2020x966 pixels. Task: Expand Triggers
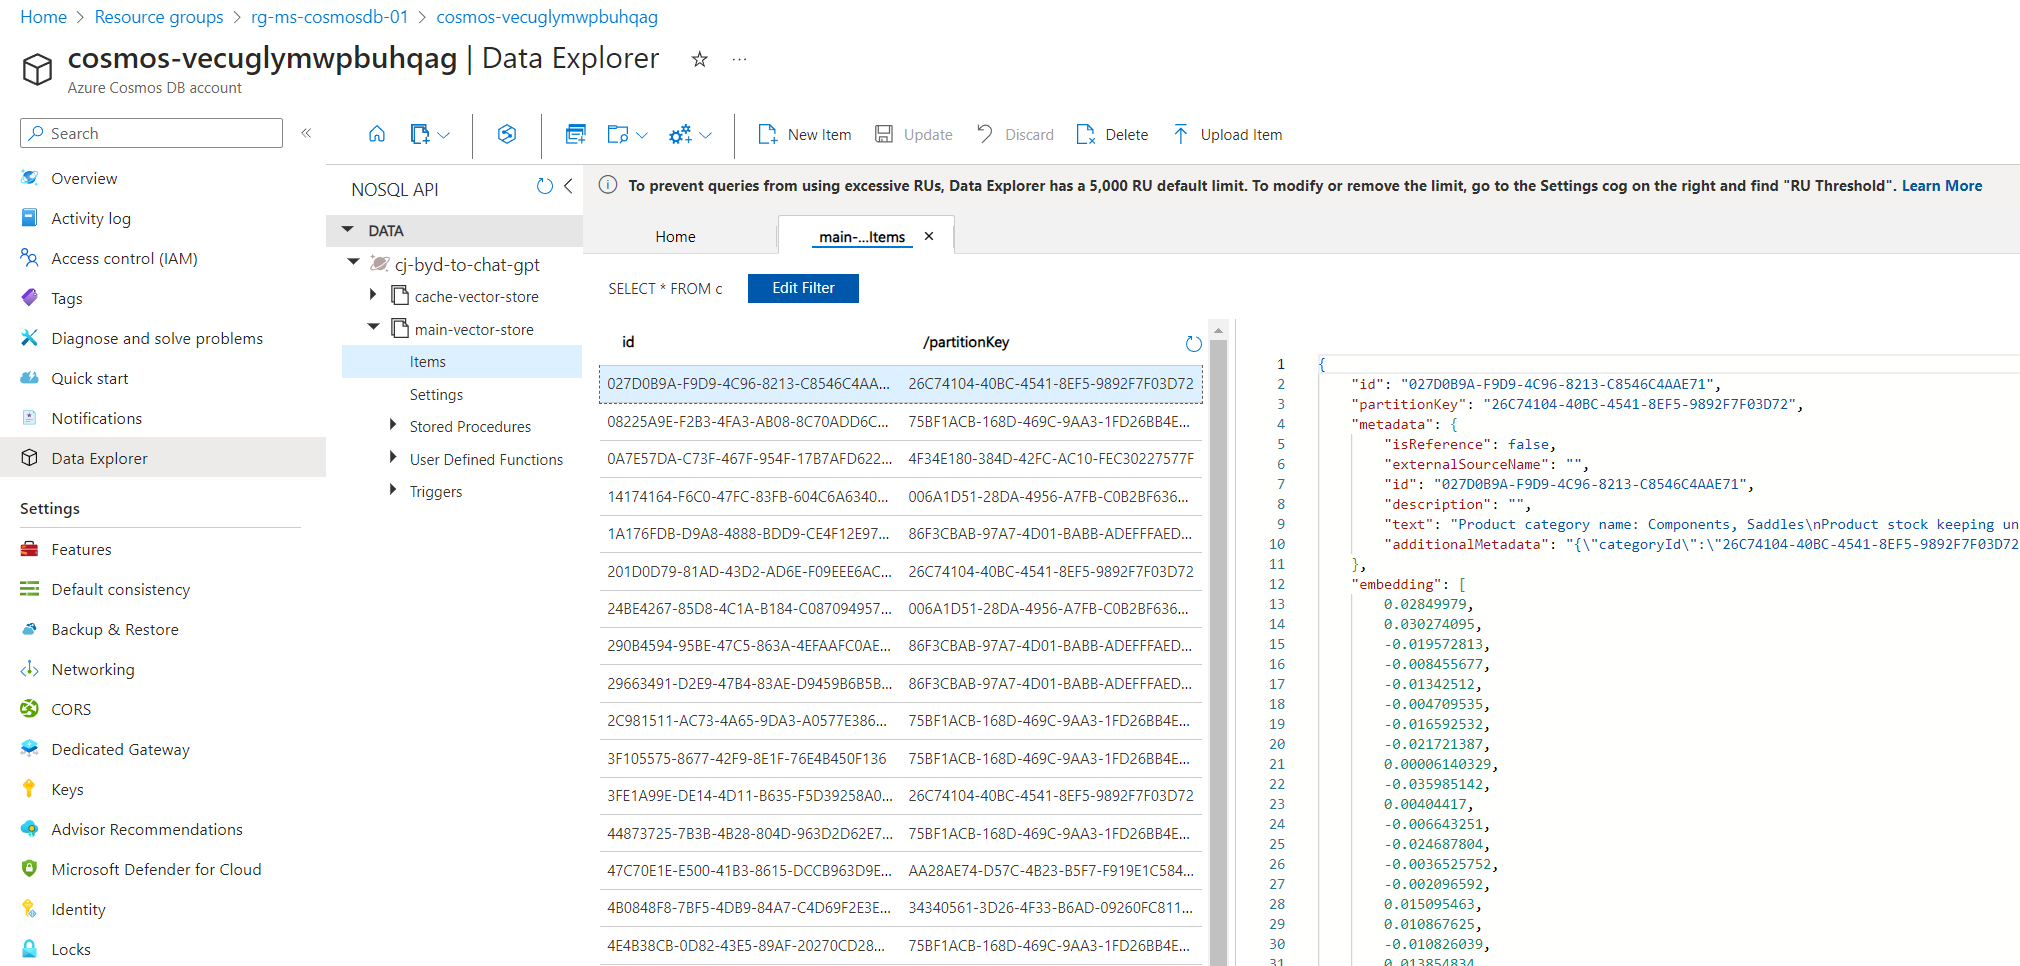[393, 489]
